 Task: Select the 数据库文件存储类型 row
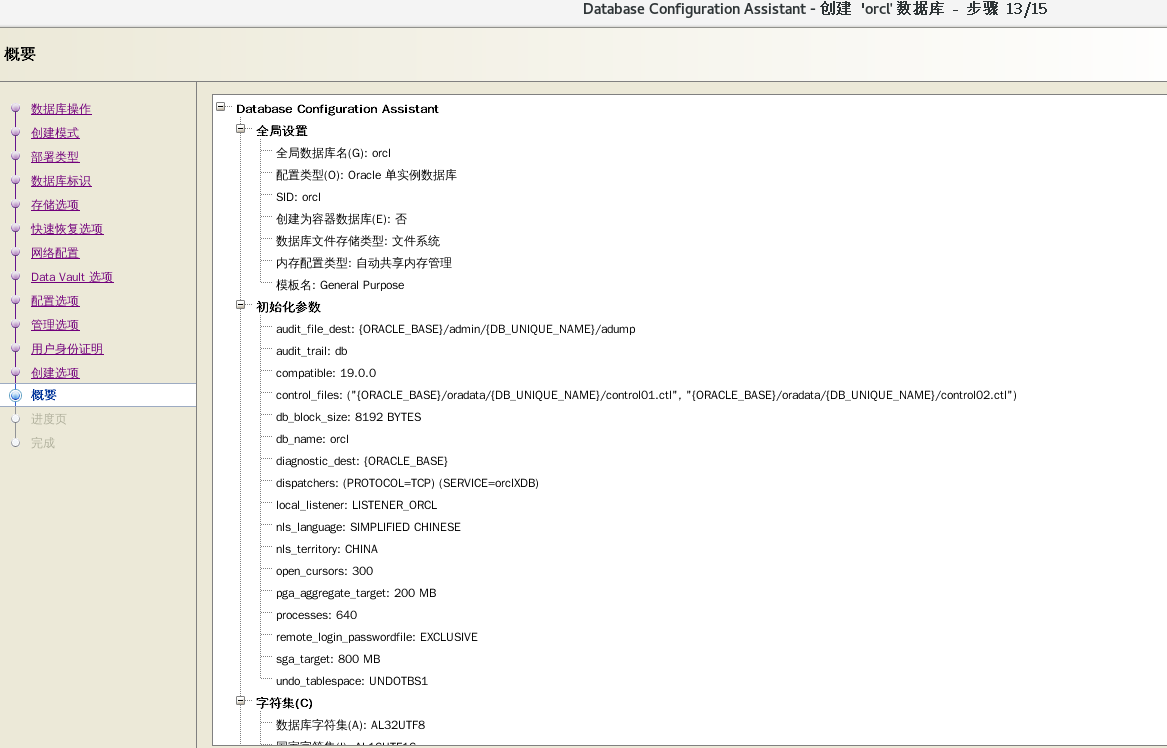click(x=358, y=241)
